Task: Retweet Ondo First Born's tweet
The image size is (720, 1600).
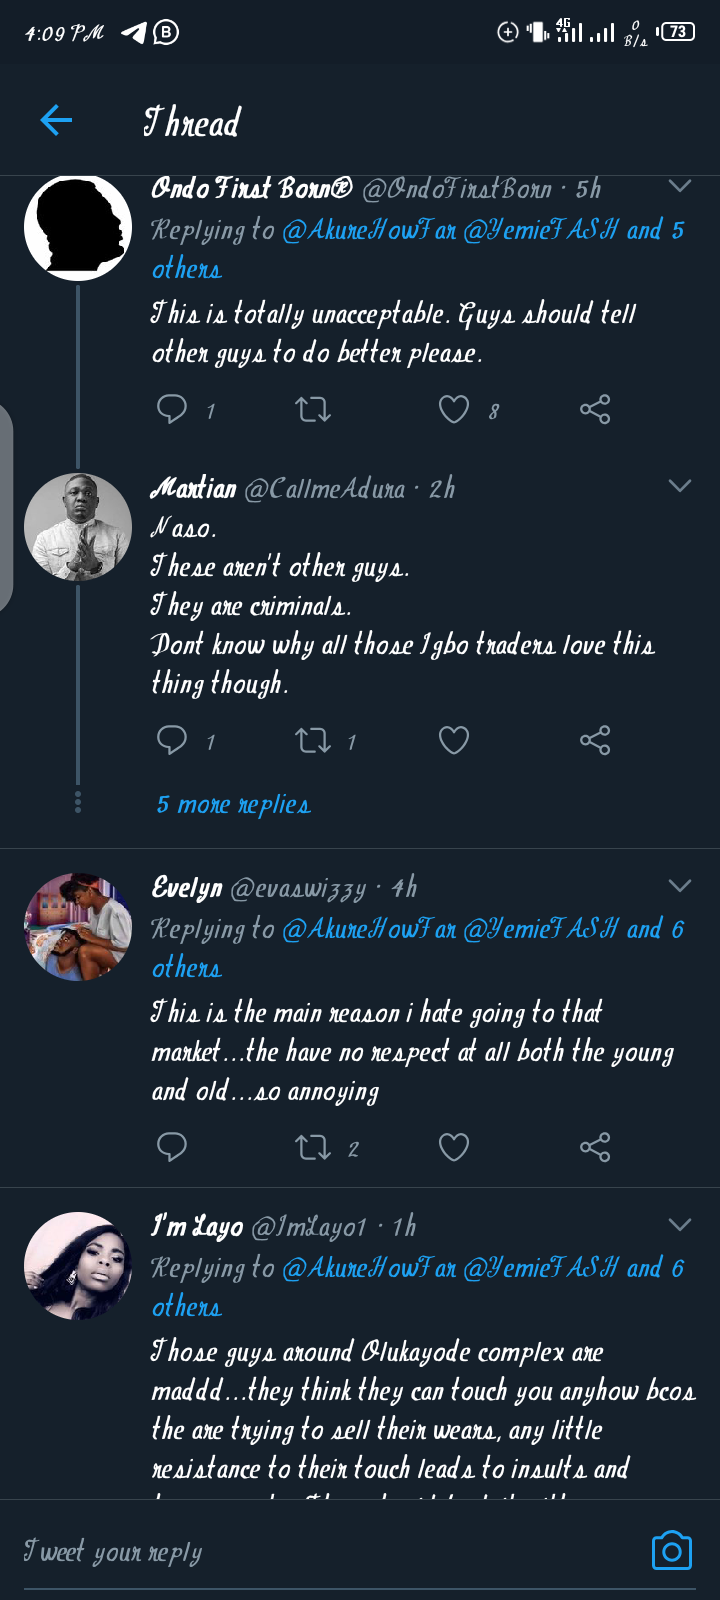Action: [313, 409]
